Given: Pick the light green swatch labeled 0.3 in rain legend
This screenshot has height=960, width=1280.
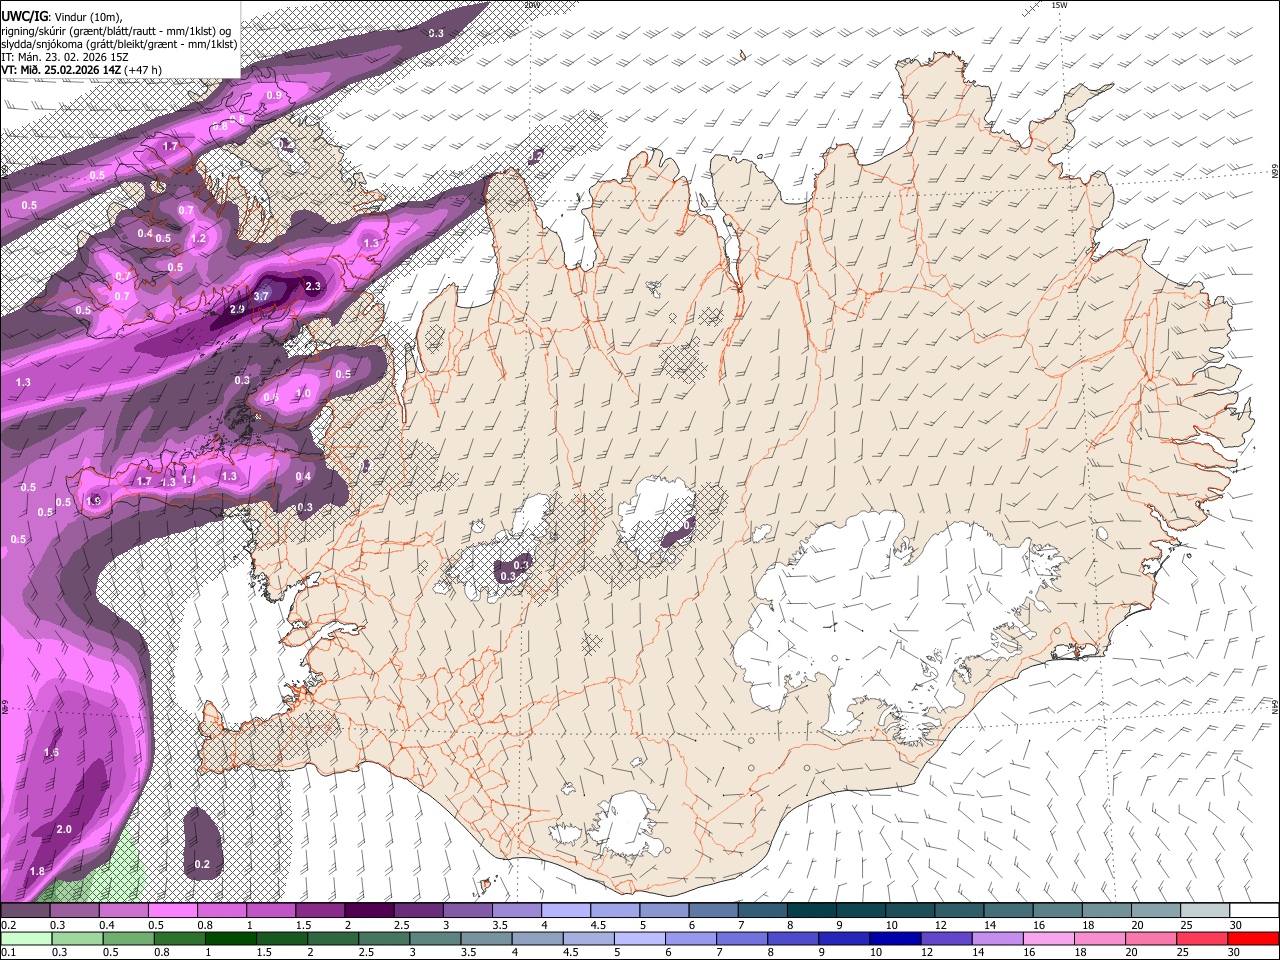Looking at the screenshot, I should (x=77, y=938).
